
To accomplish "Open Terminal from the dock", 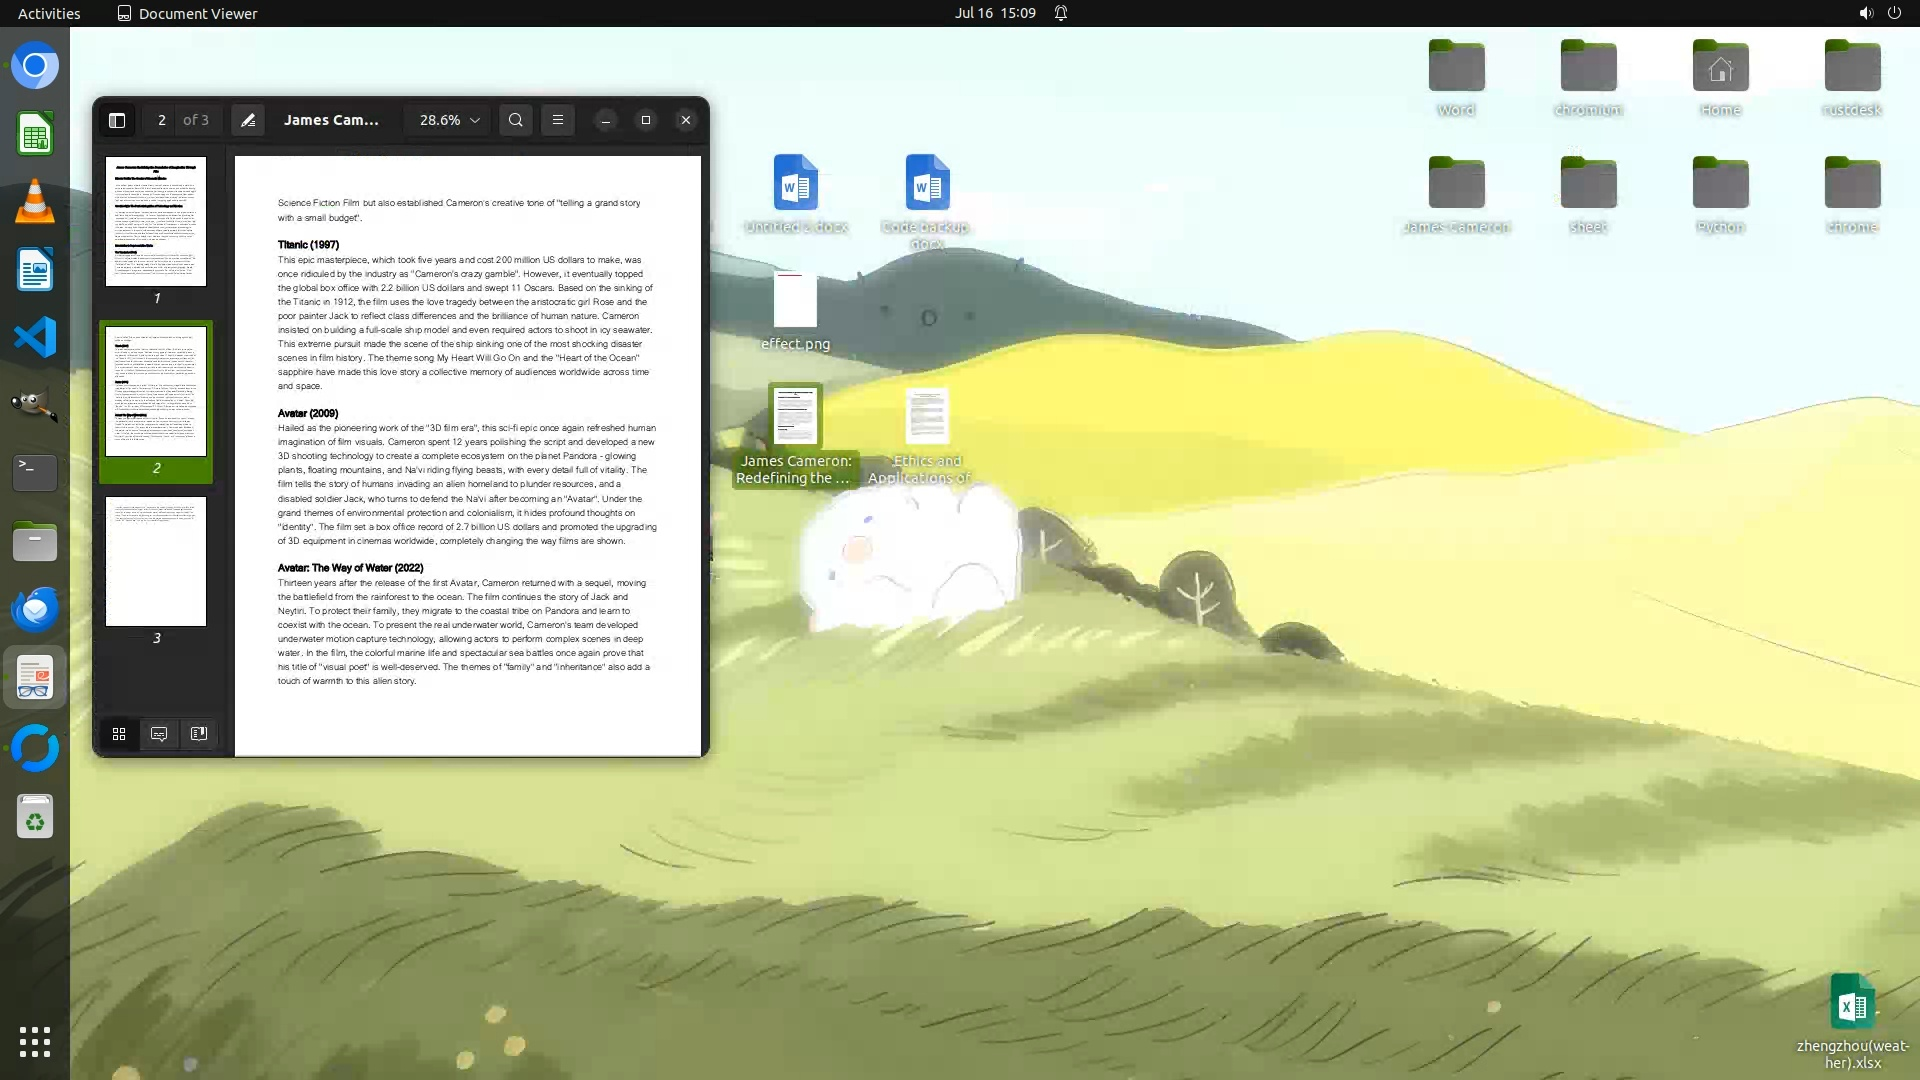I will coord(35,473).
